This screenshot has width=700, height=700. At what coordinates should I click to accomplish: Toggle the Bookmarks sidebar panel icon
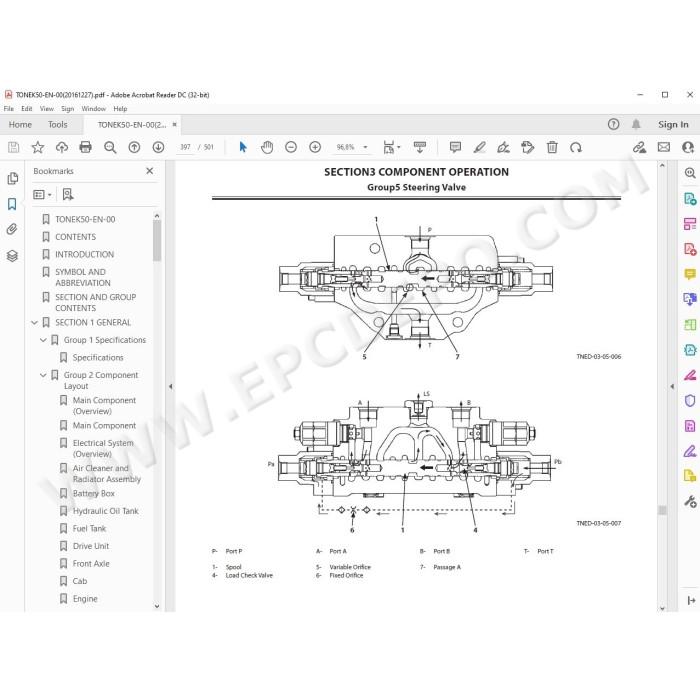click(12, 204)
